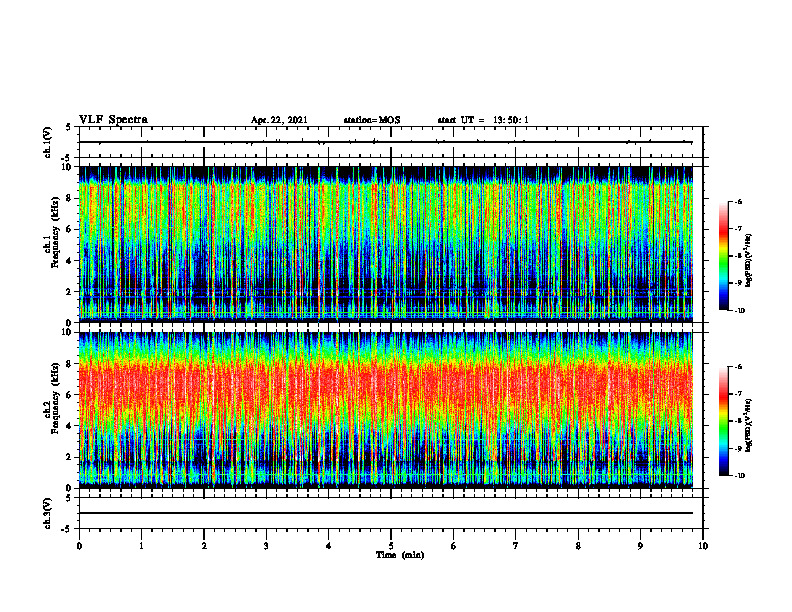Click time axis tick label '8'
The width and height of the screenshot is (792, 612).
pyautogui.click(x=578, y=546)
